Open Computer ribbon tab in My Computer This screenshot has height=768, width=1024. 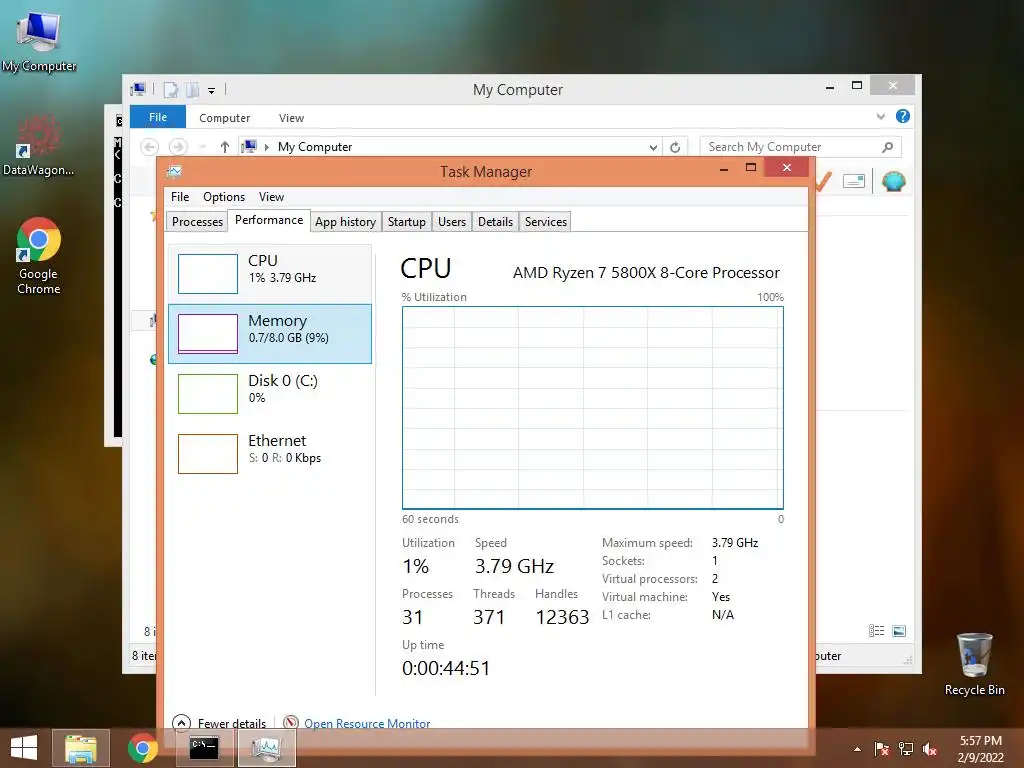[x=224, y=118]
